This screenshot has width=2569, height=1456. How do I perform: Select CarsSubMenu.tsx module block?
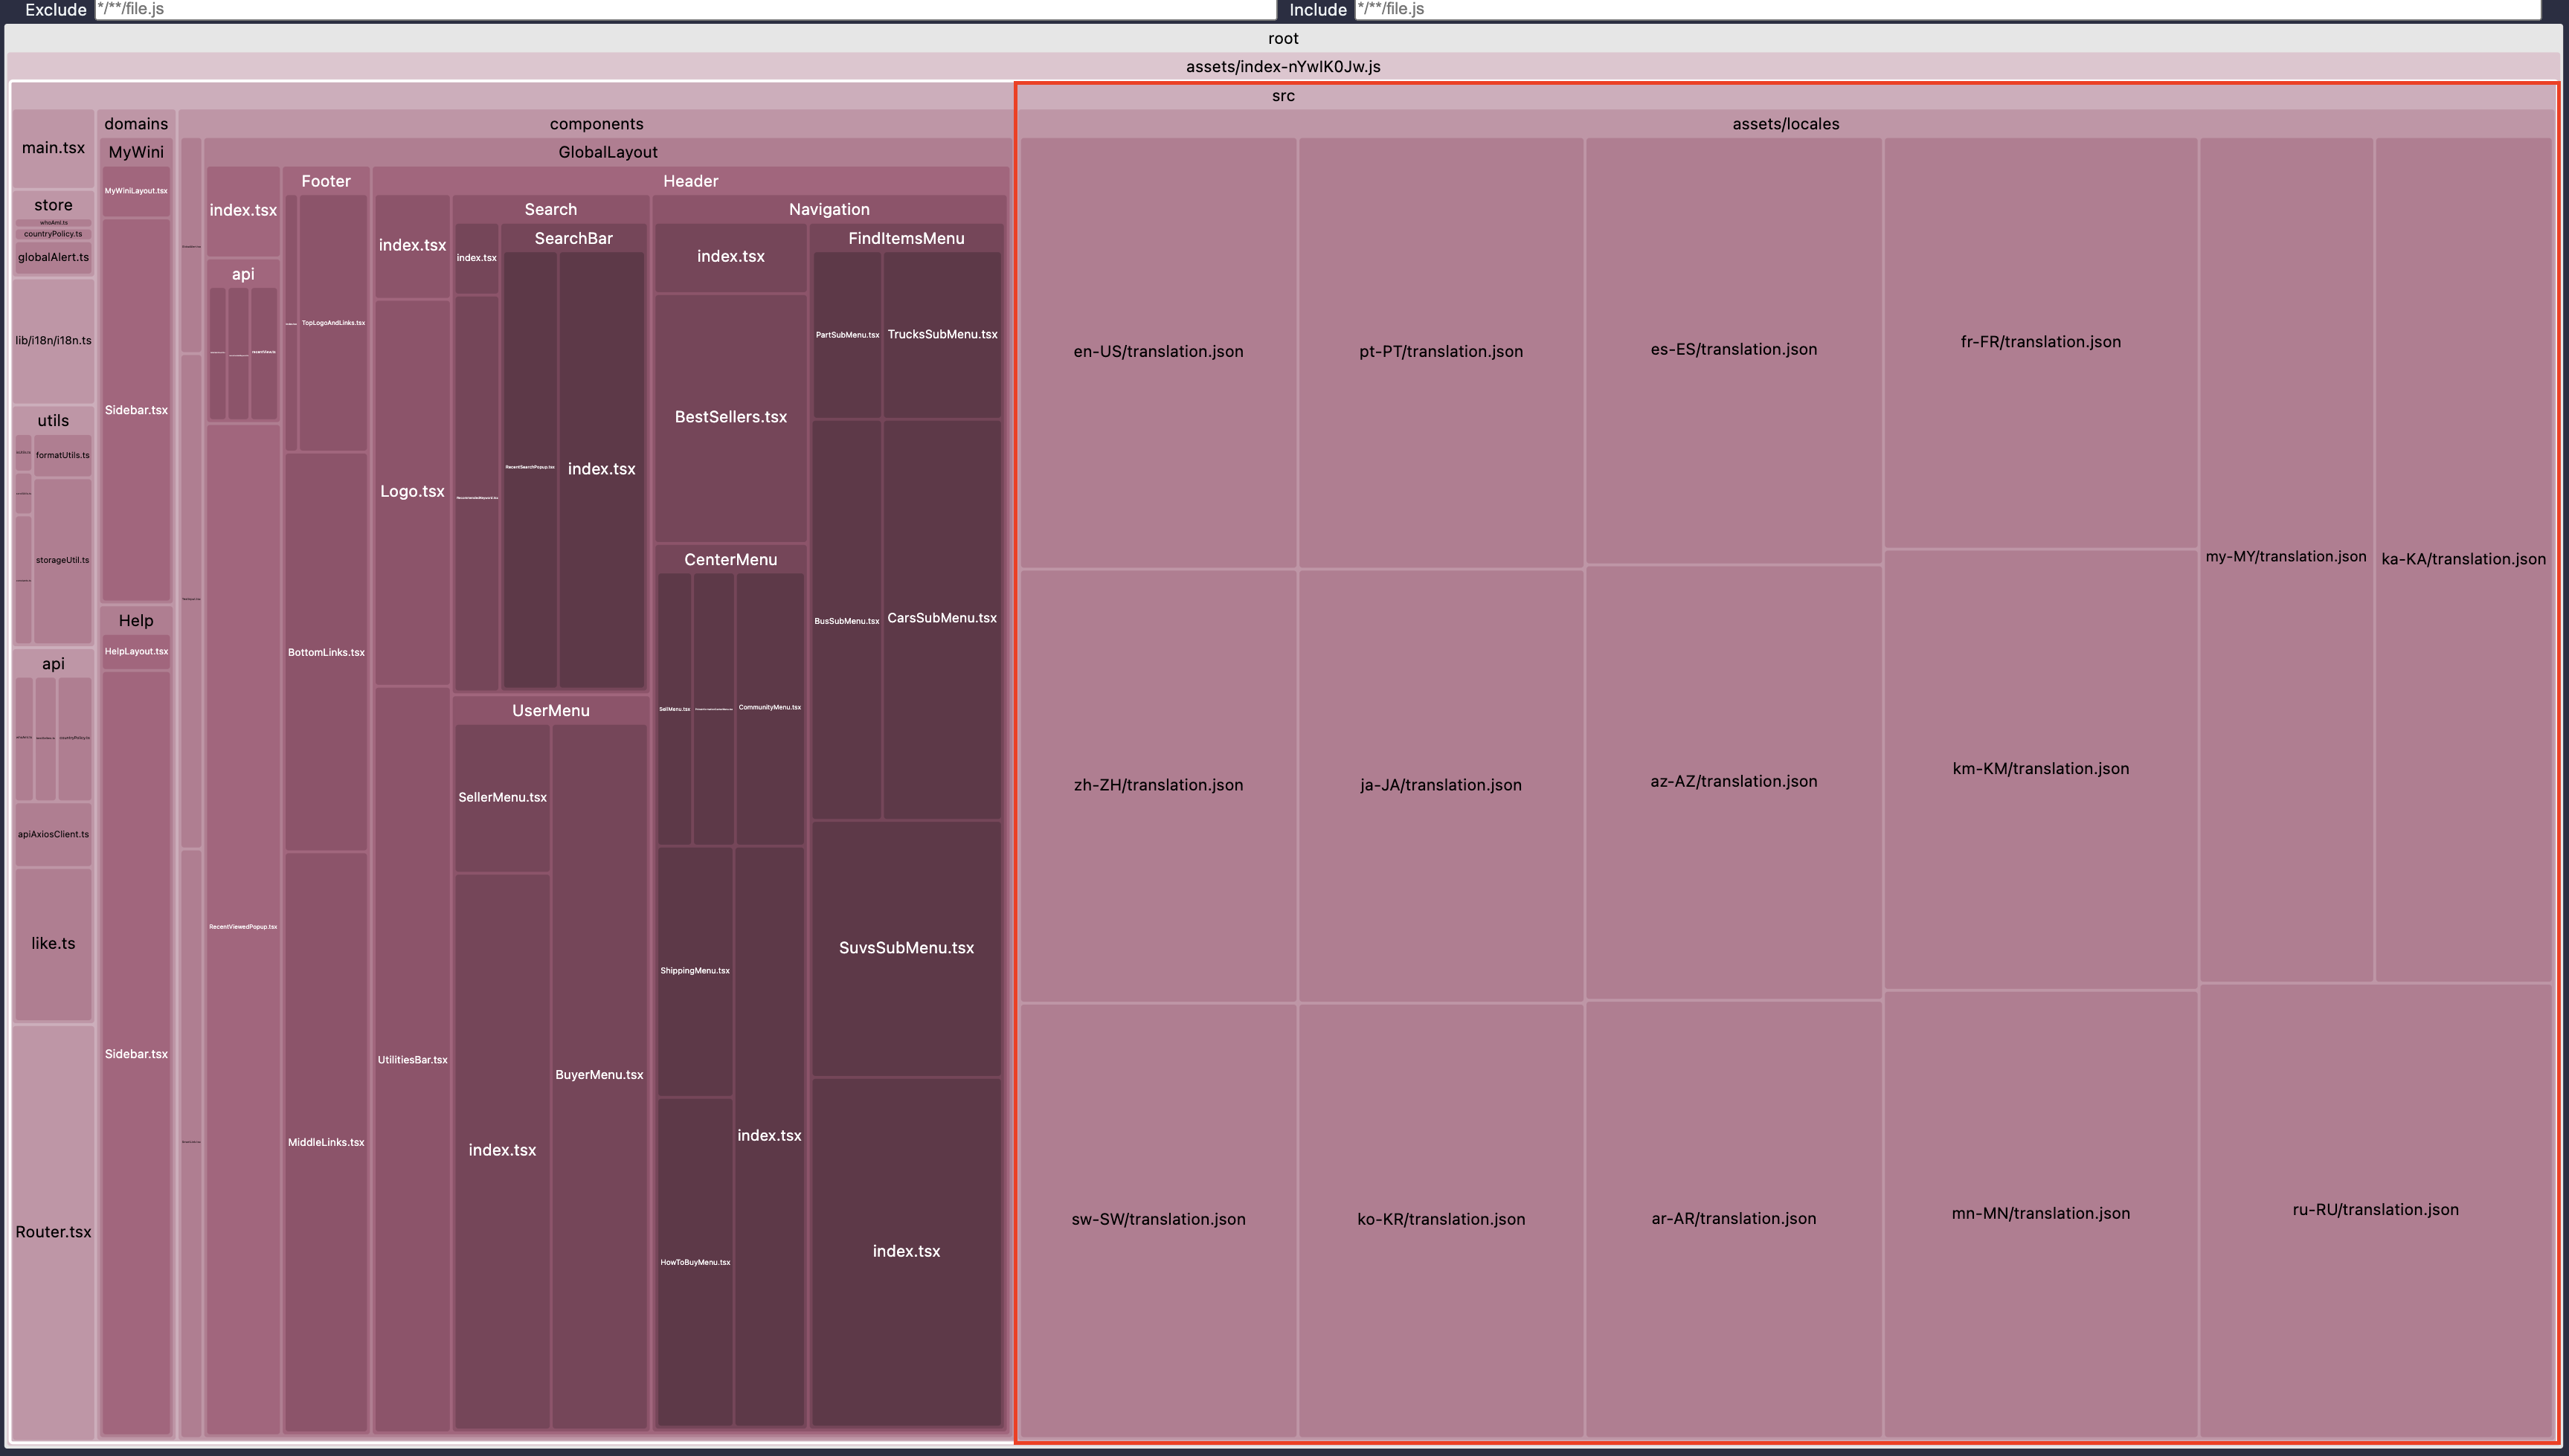(x=942, y=618)
